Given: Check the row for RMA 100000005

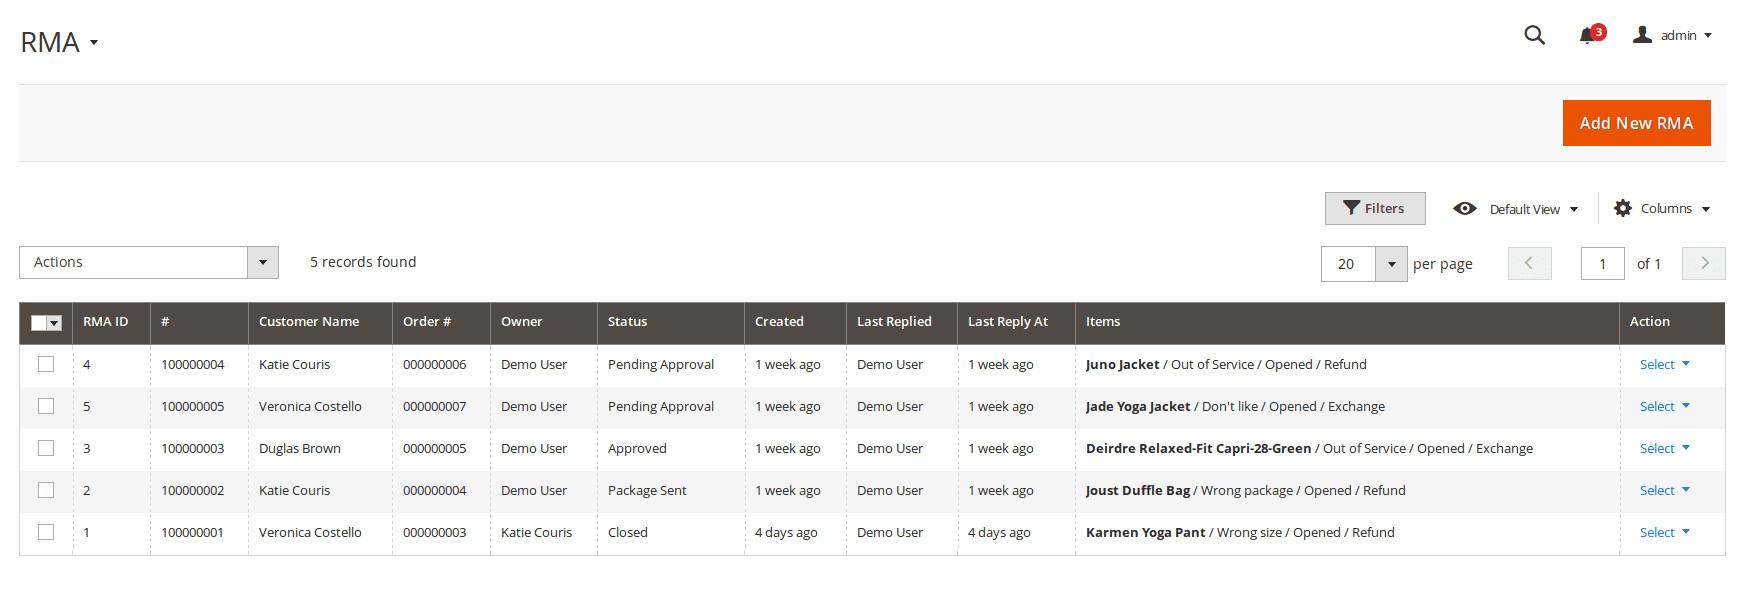Looking at the screenshot, I should (46, 406).
